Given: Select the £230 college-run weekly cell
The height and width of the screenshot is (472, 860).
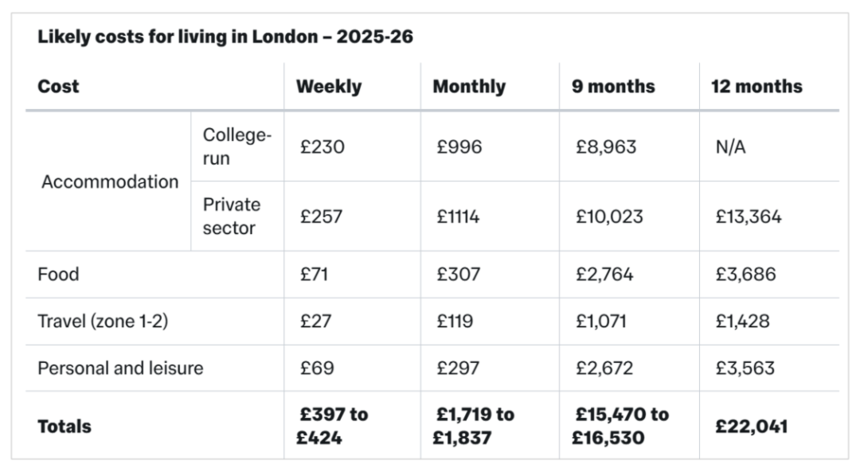Looking at the screenshot, I should click(322, 147).
